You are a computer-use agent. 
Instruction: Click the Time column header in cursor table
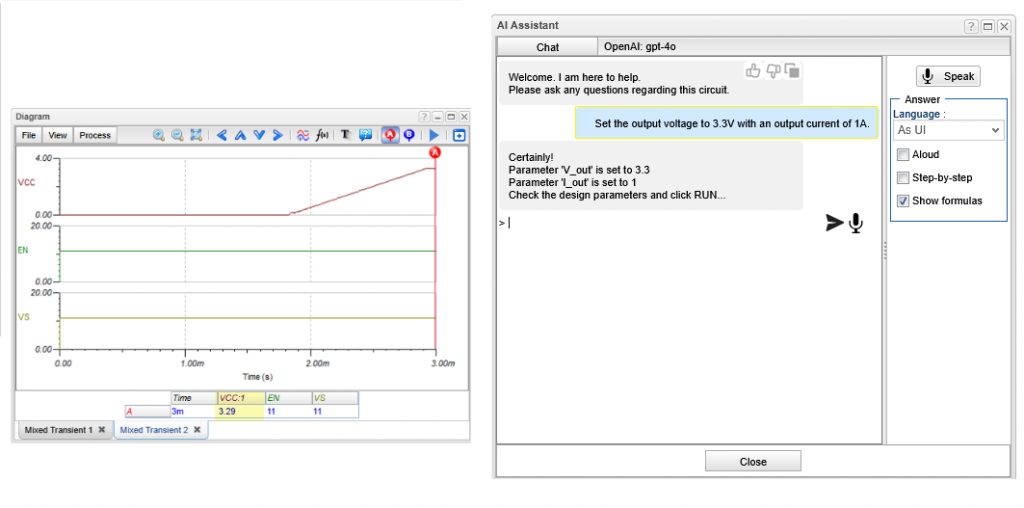click(x=193, y=398)
